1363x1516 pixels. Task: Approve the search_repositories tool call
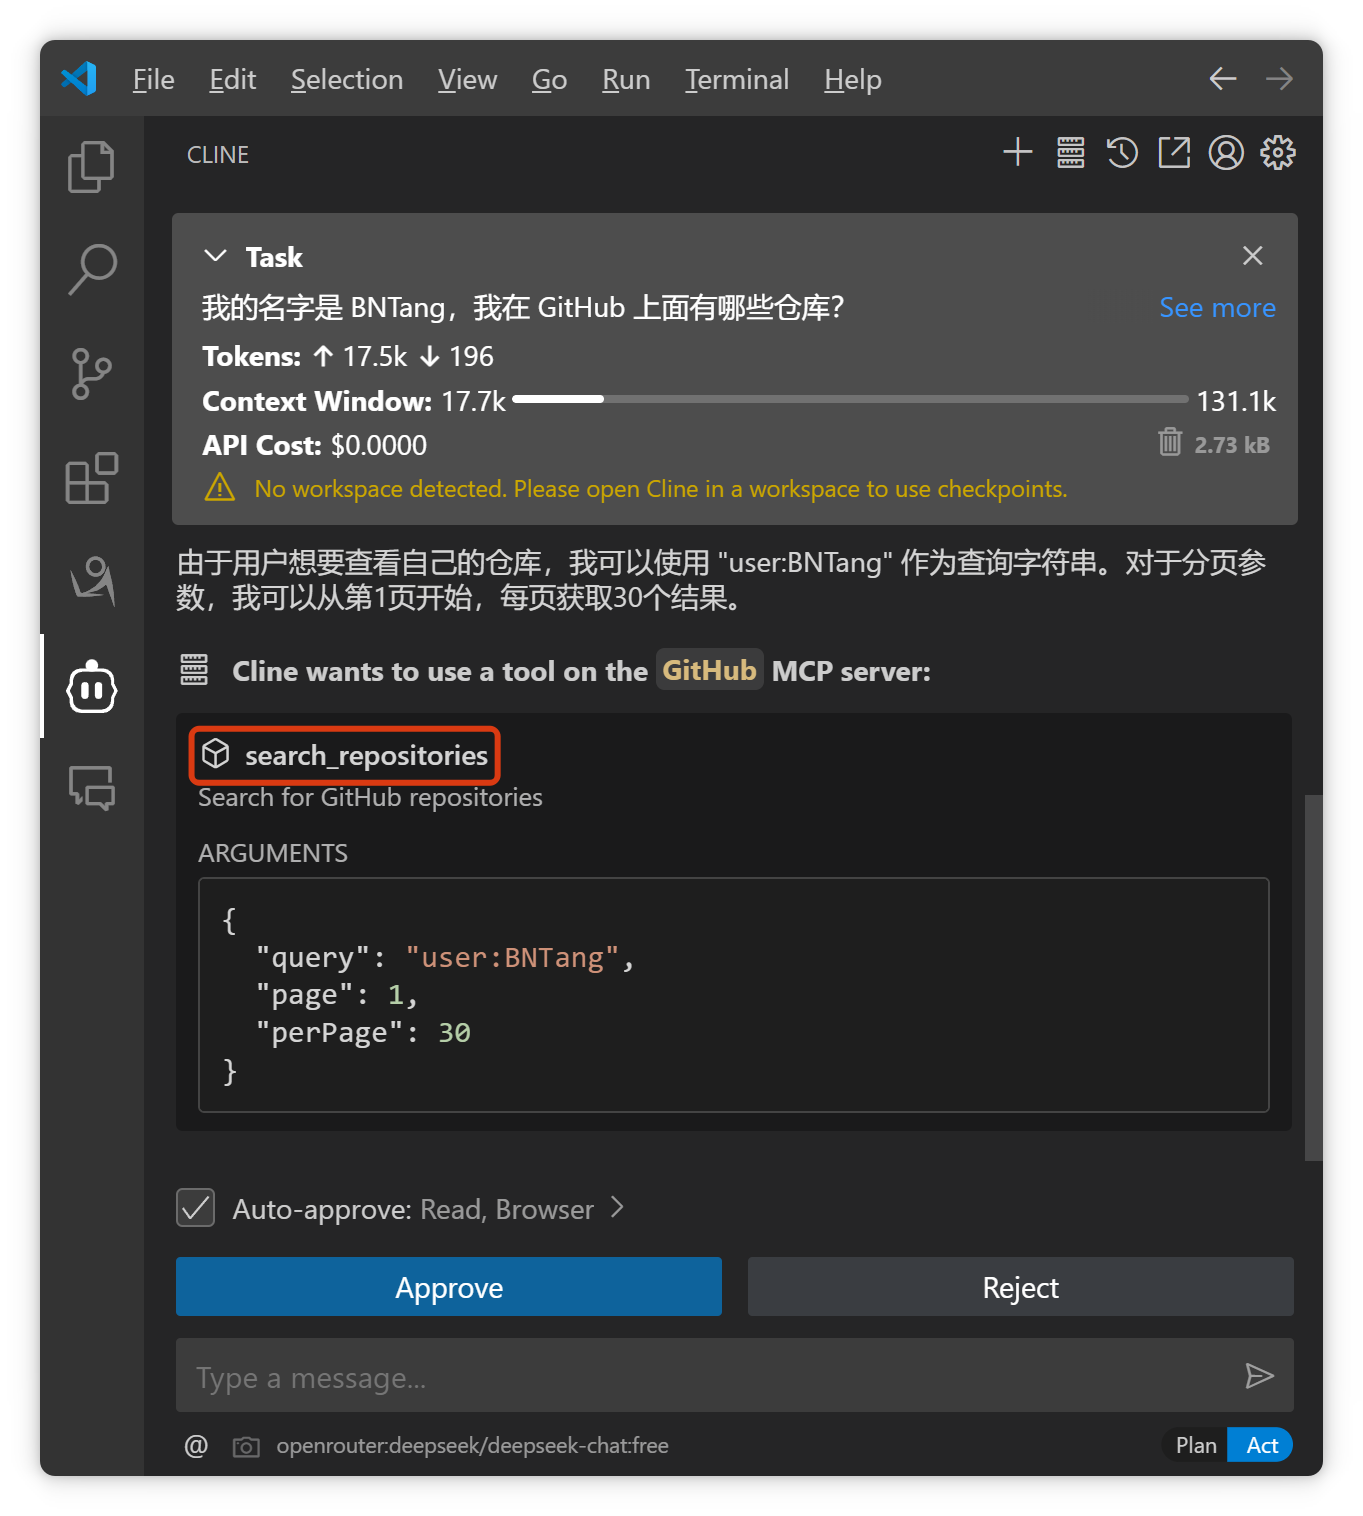coord(448,1287)
